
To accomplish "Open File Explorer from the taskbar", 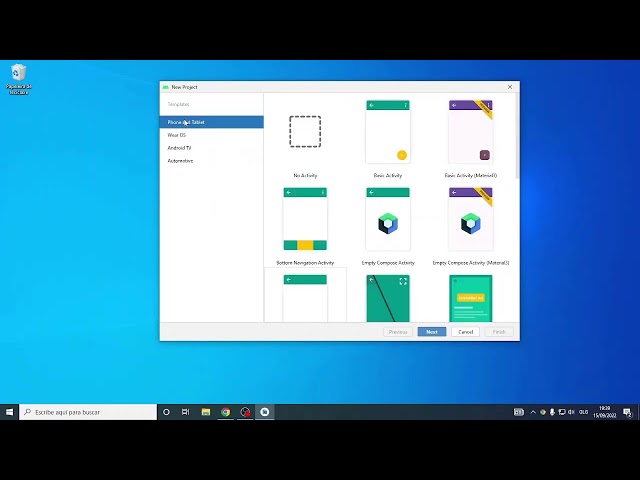I will click(206, 412).
